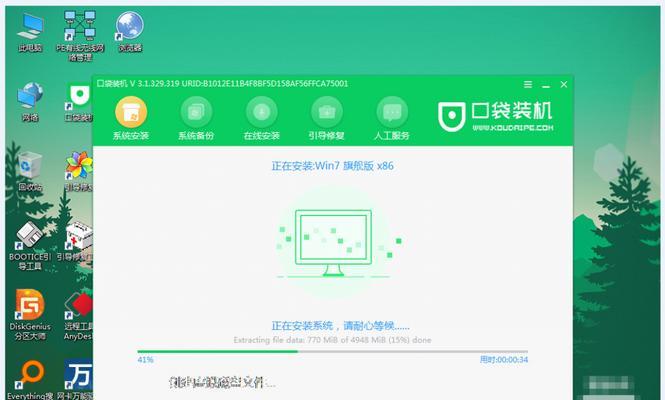Open the 系统安装 (system install) tab

point(131,118)
